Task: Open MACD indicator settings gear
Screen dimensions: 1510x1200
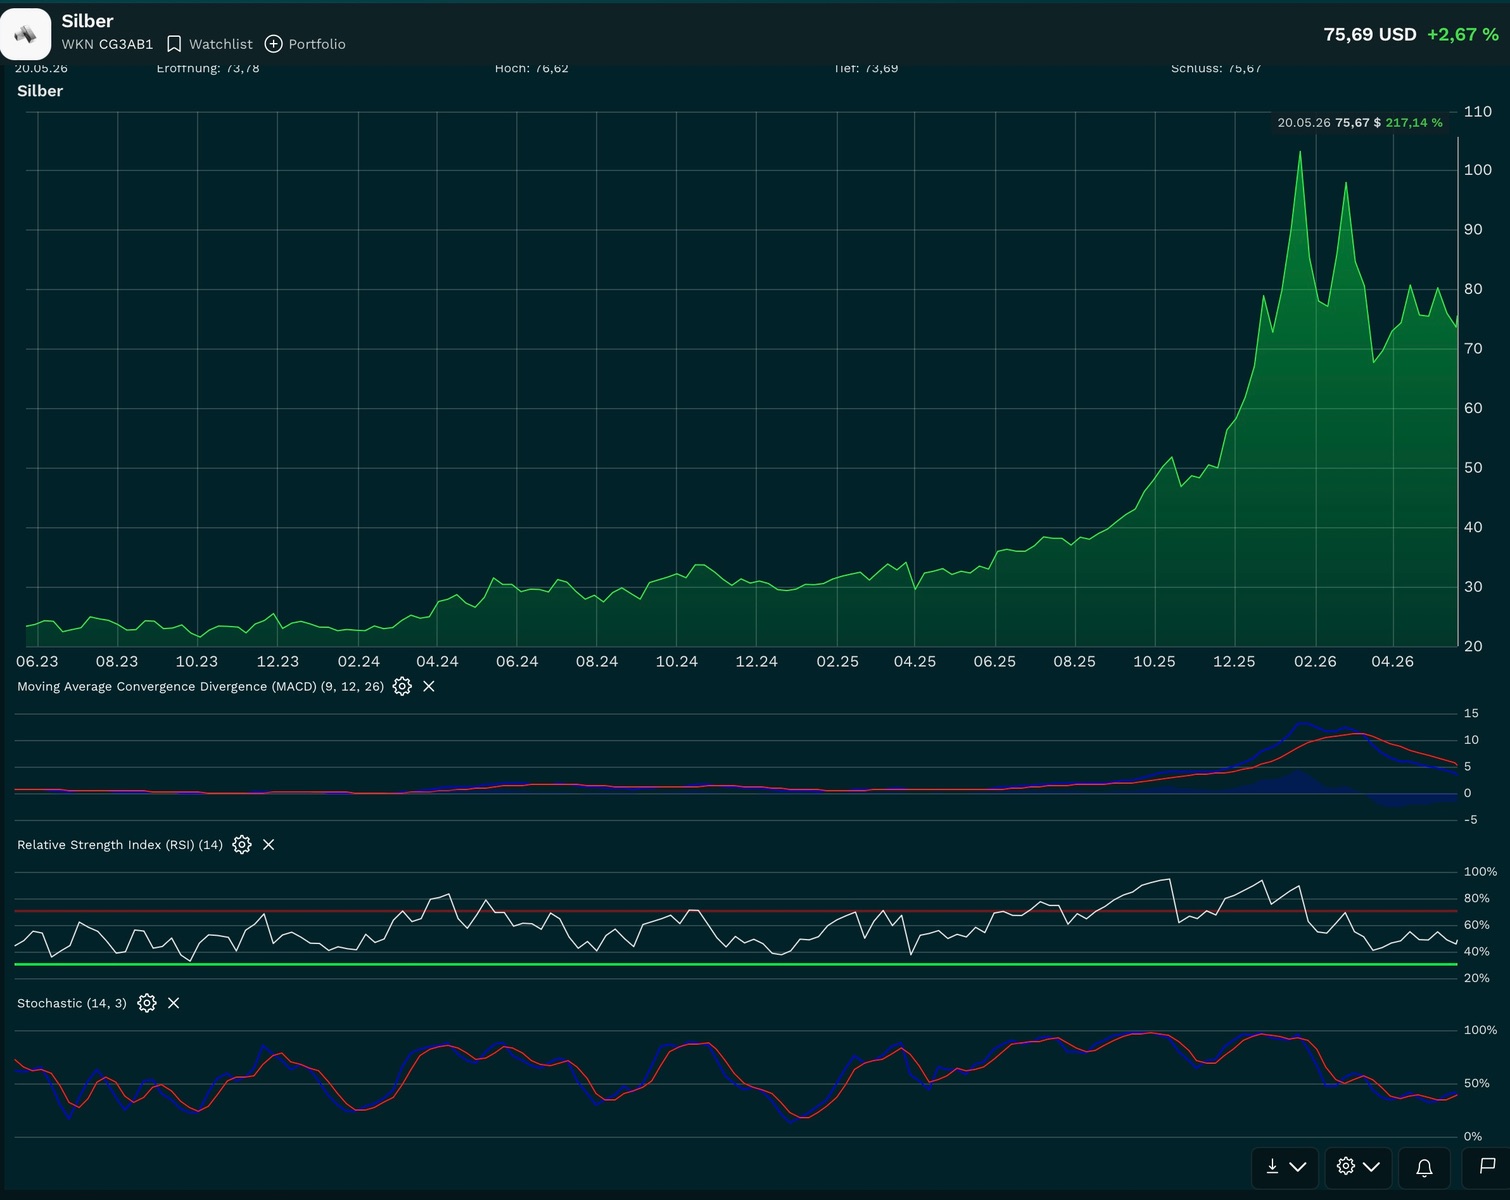Action: pyautogui.click(x=402, y=686)
